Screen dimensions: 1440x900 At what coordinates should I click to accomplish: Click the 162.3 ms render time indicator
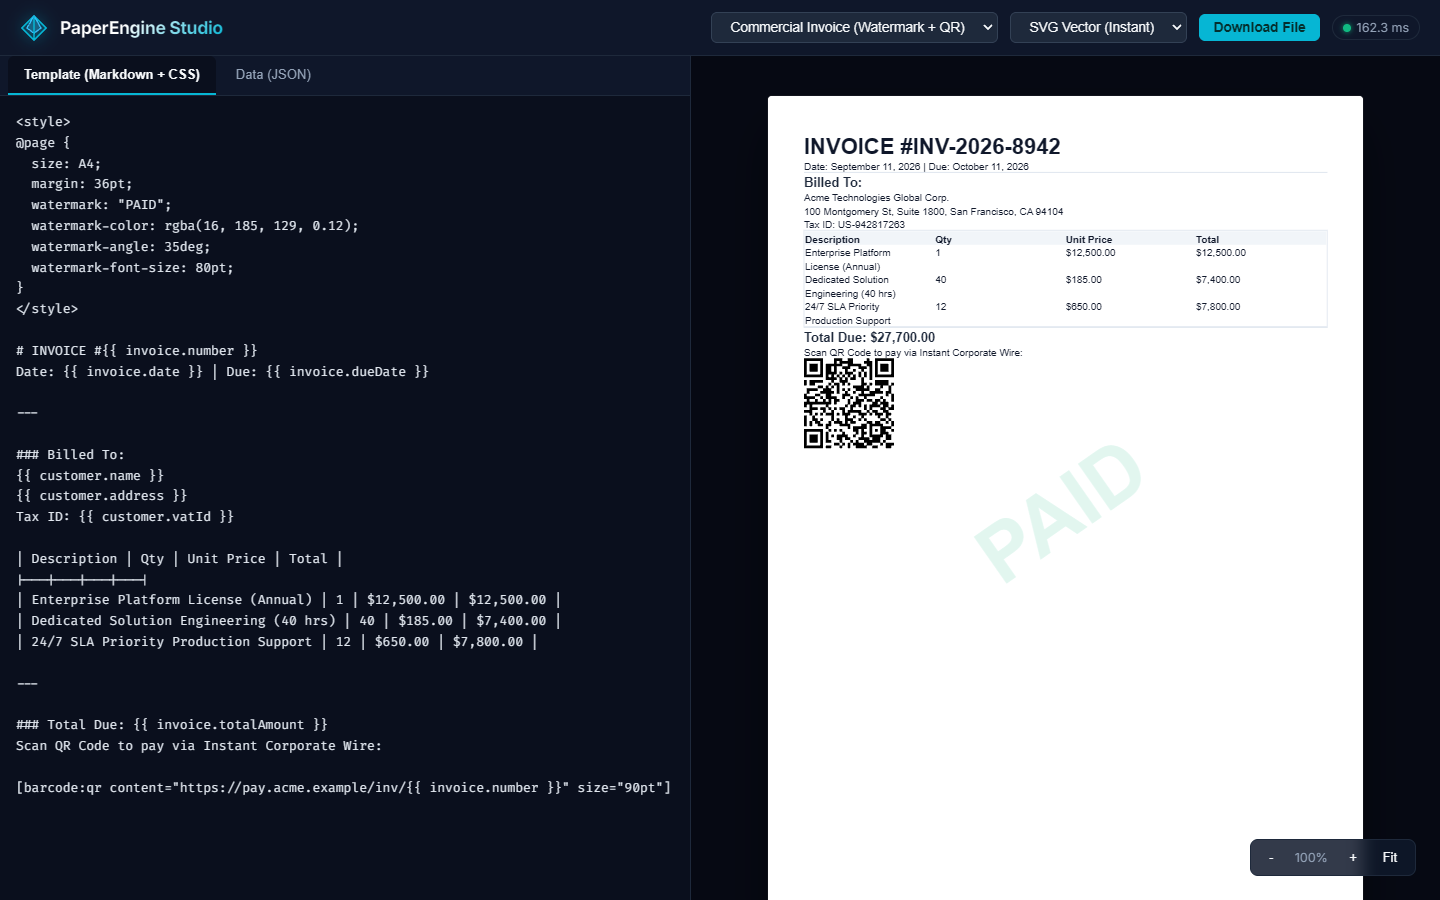pyautogui.click(x=1376, y=28)
